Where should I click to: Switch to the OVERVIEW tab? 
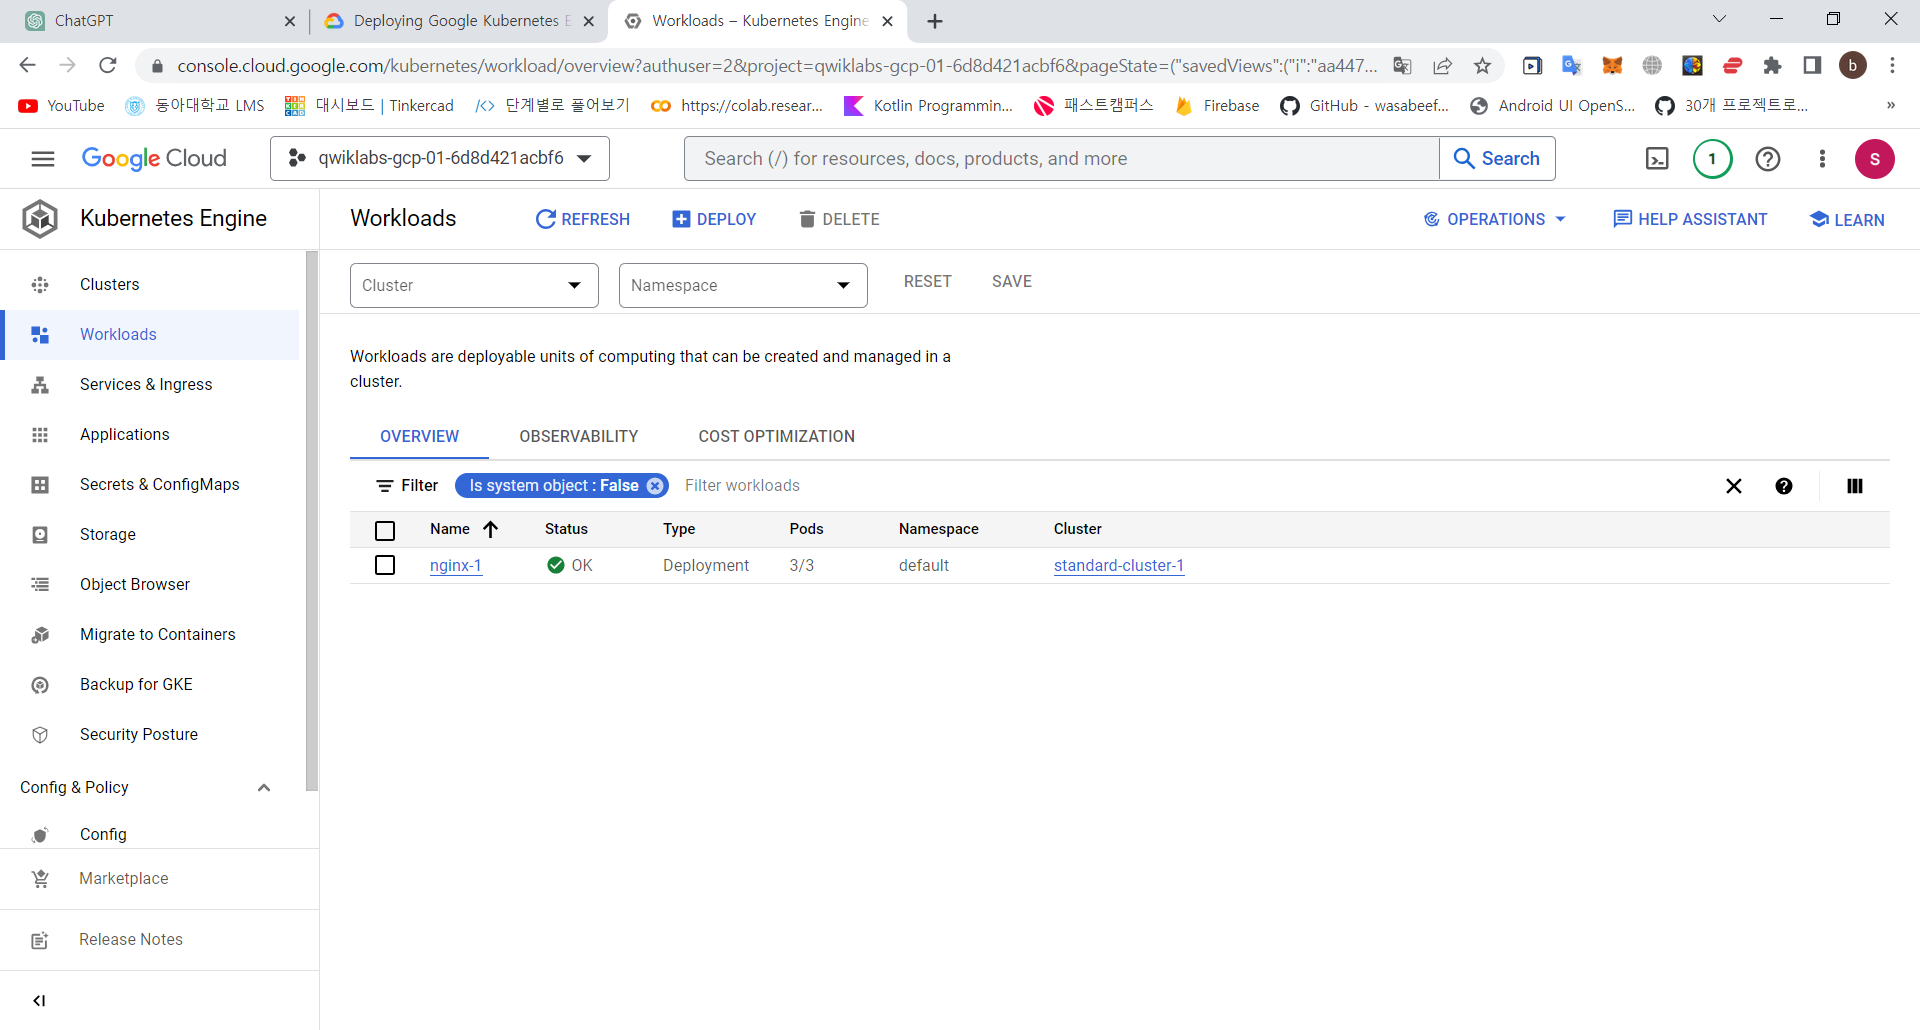(x=419, y=437)
